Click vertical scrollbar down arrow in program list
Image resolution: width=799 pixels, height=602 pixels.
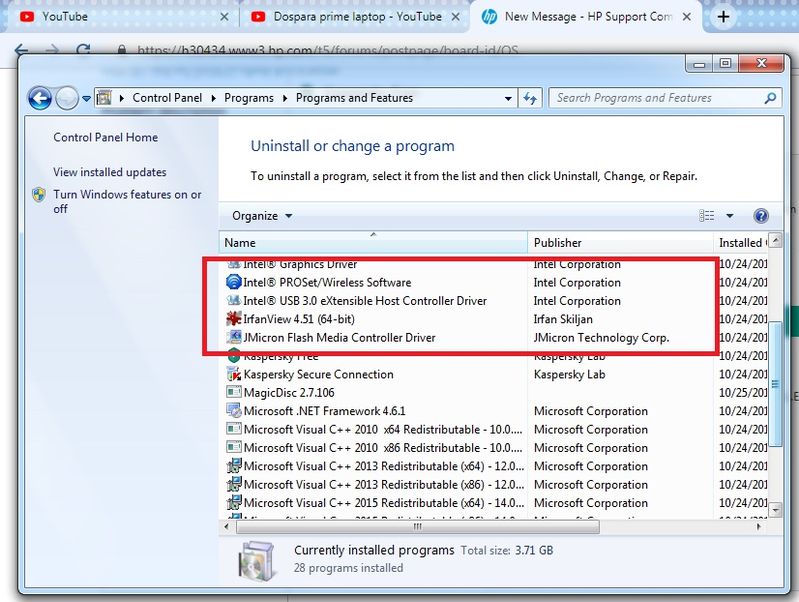[x=775, y=509]
